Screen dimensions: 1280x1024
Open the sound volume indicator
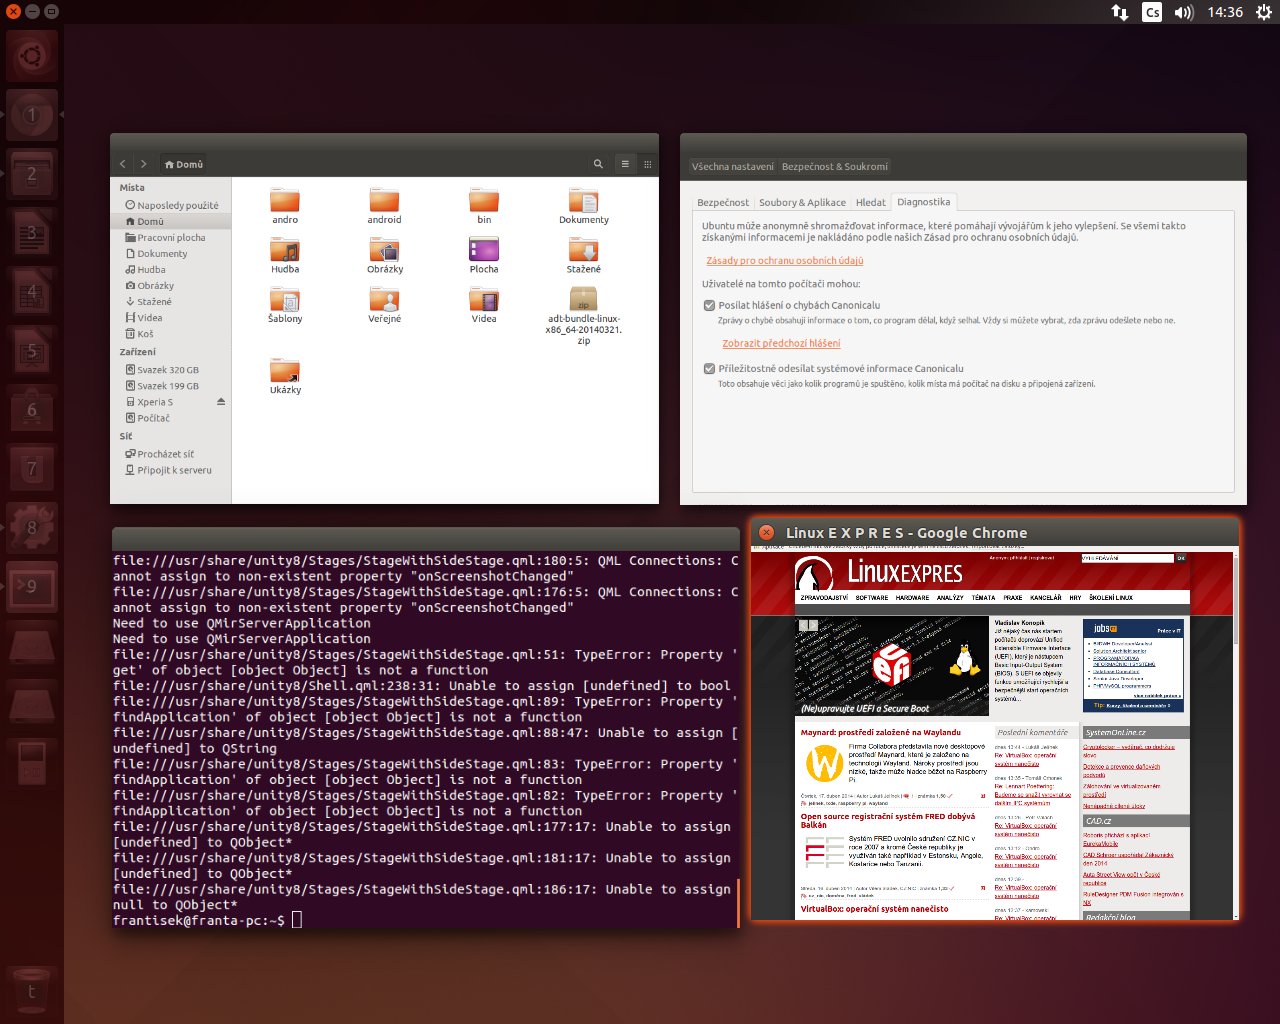(x=1184, y=13)
